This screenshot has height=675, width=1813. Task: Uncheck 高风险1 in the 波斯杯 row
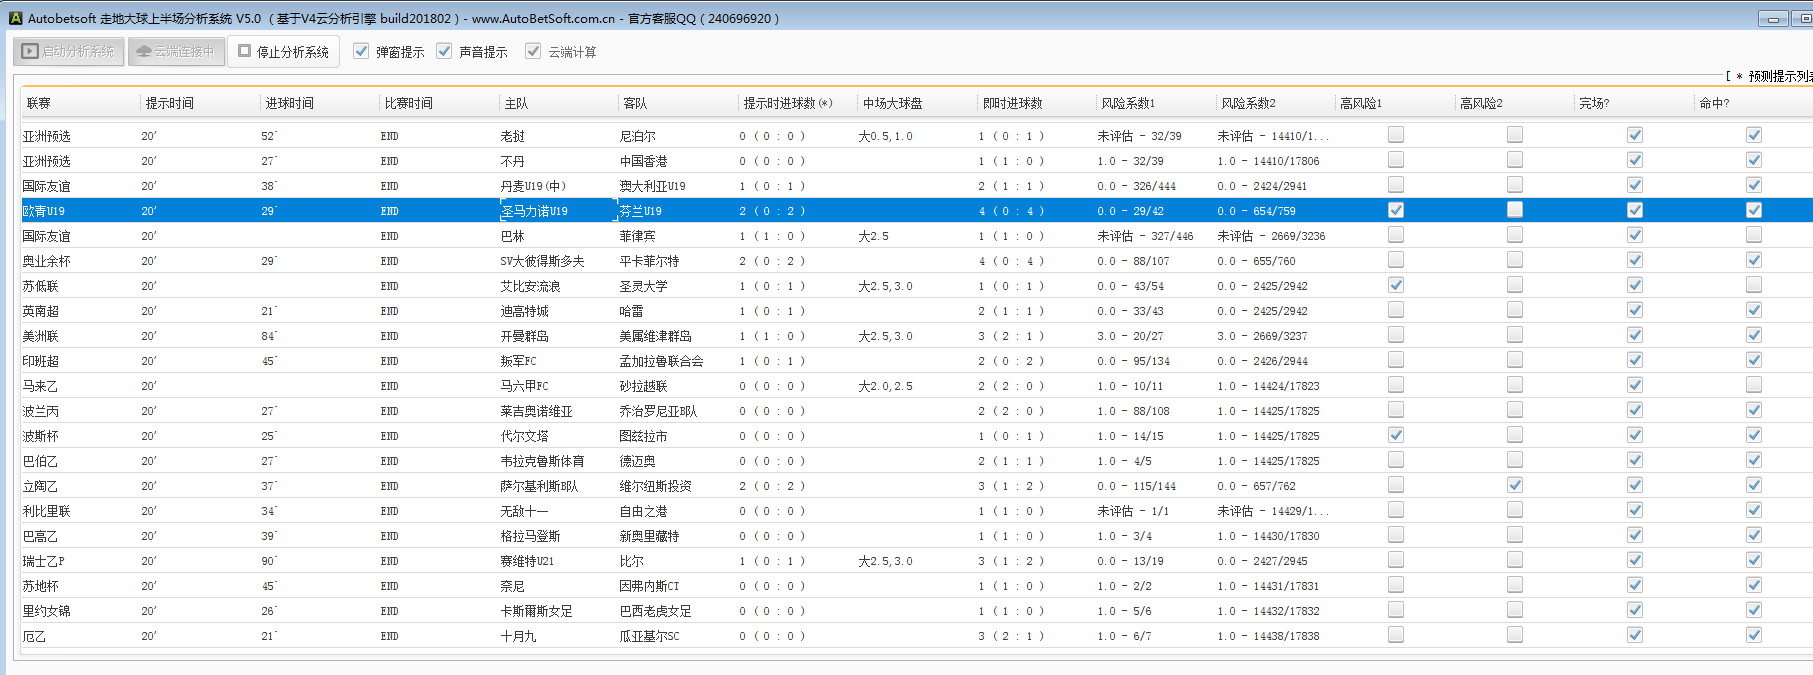pos(1395,435)
